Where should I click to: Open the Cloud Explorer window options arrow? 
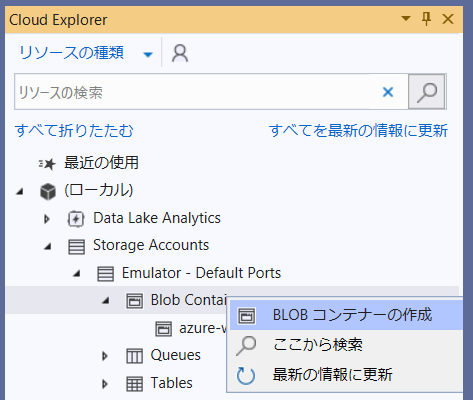coord(406,18)
